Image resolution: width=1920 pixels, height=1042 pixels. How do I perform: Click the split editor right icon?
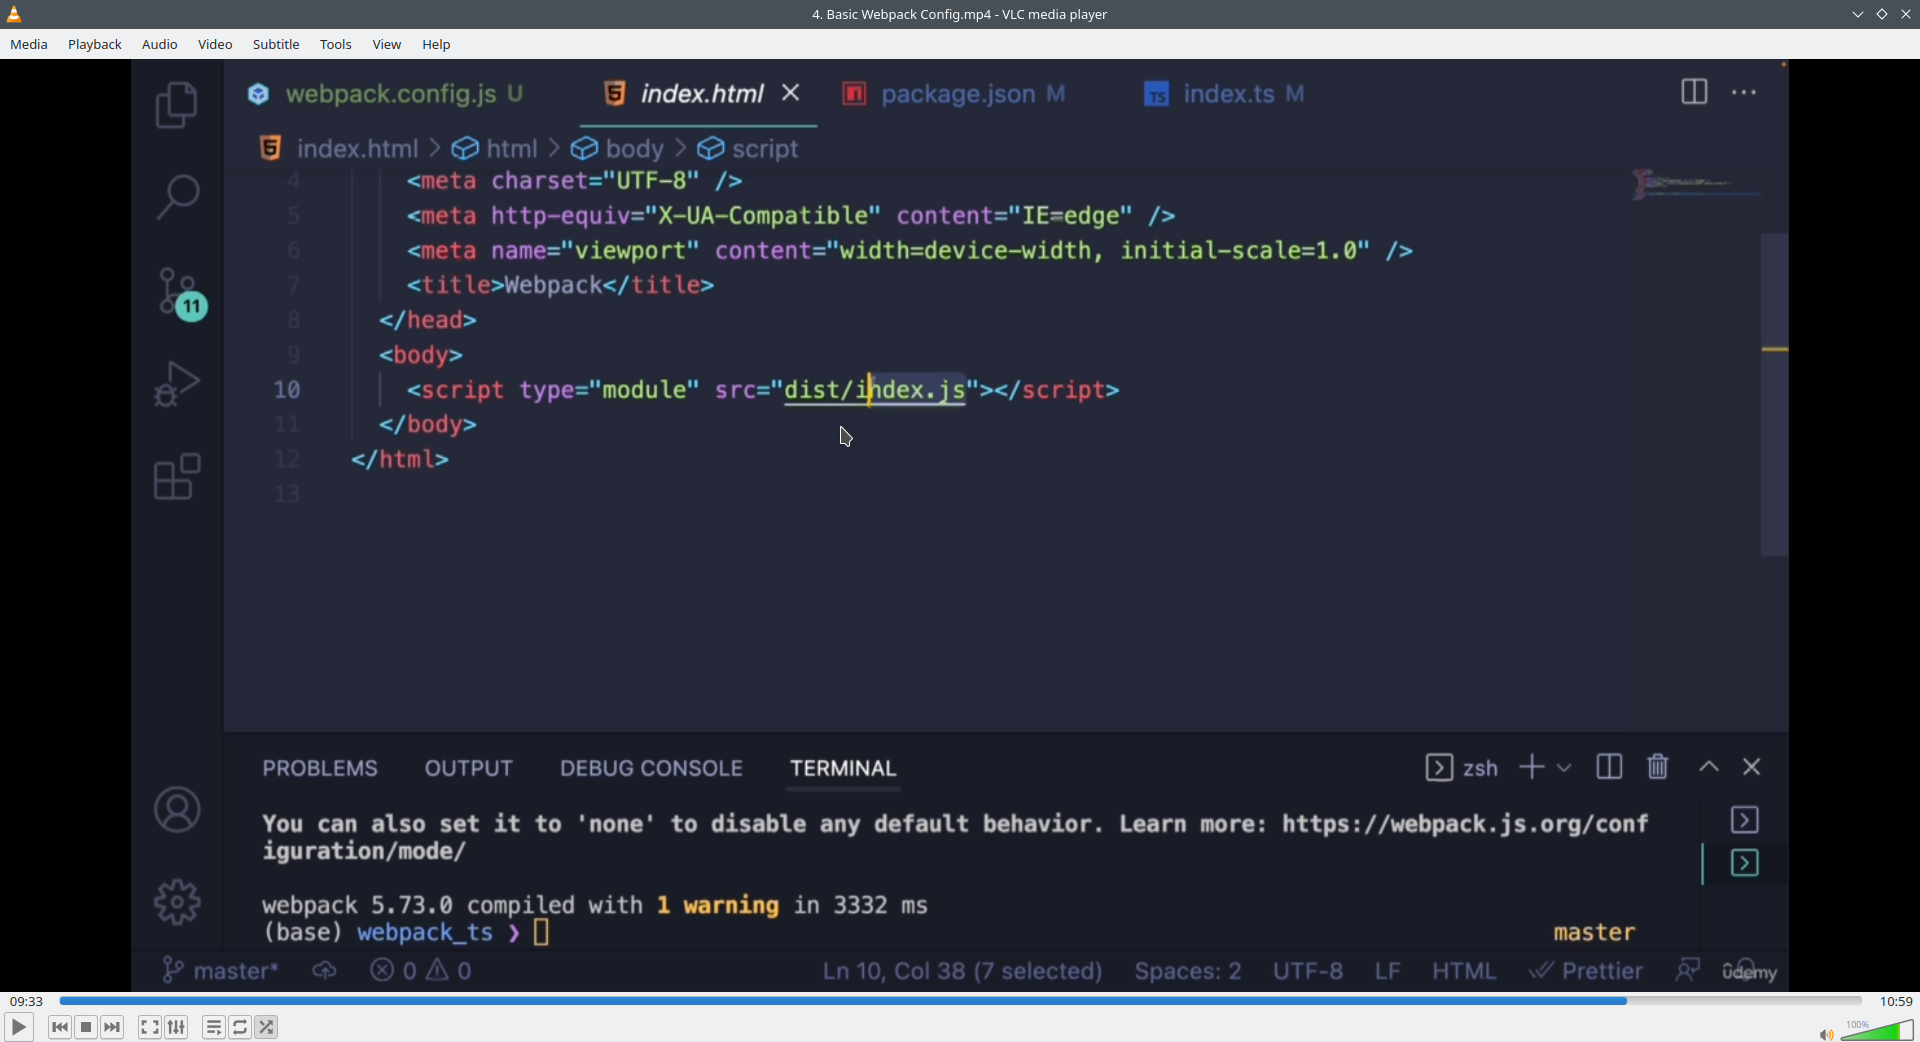click(1694, 92)
